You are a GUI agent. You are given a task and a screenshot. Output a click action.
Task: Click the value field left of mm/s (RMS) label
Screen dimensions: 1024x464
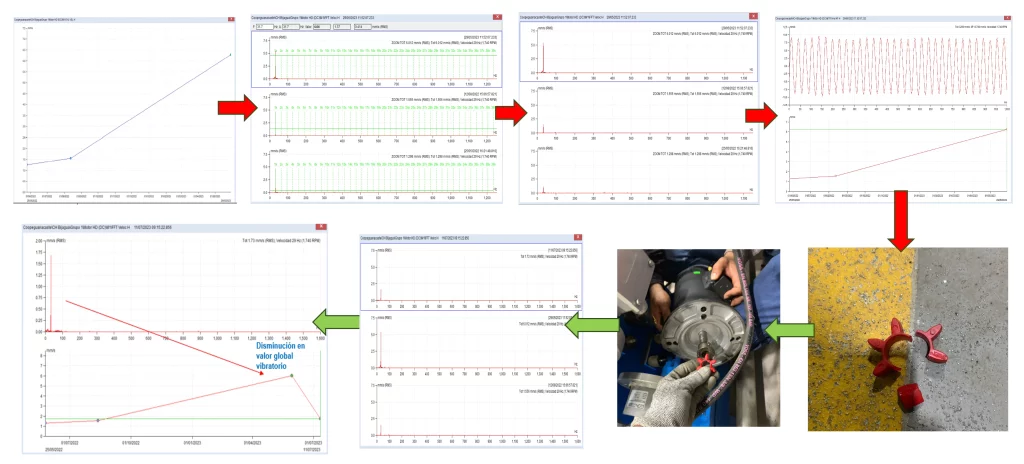pos(363,27)
